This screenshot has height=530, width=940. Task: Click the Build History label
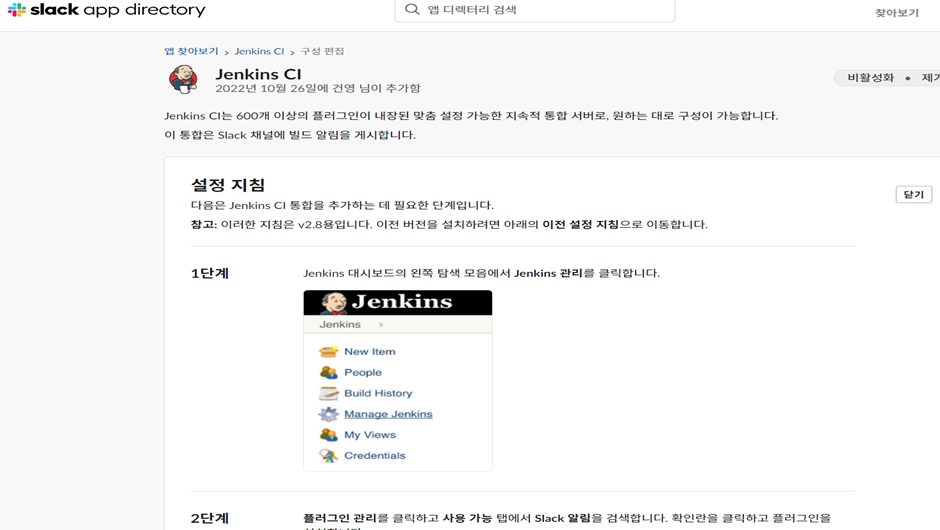378,393
